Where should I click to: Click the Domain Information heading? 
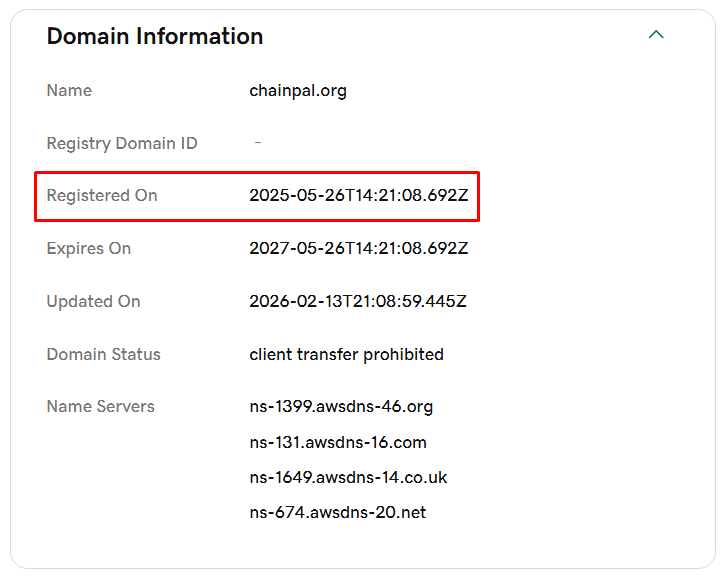point(155,36)
